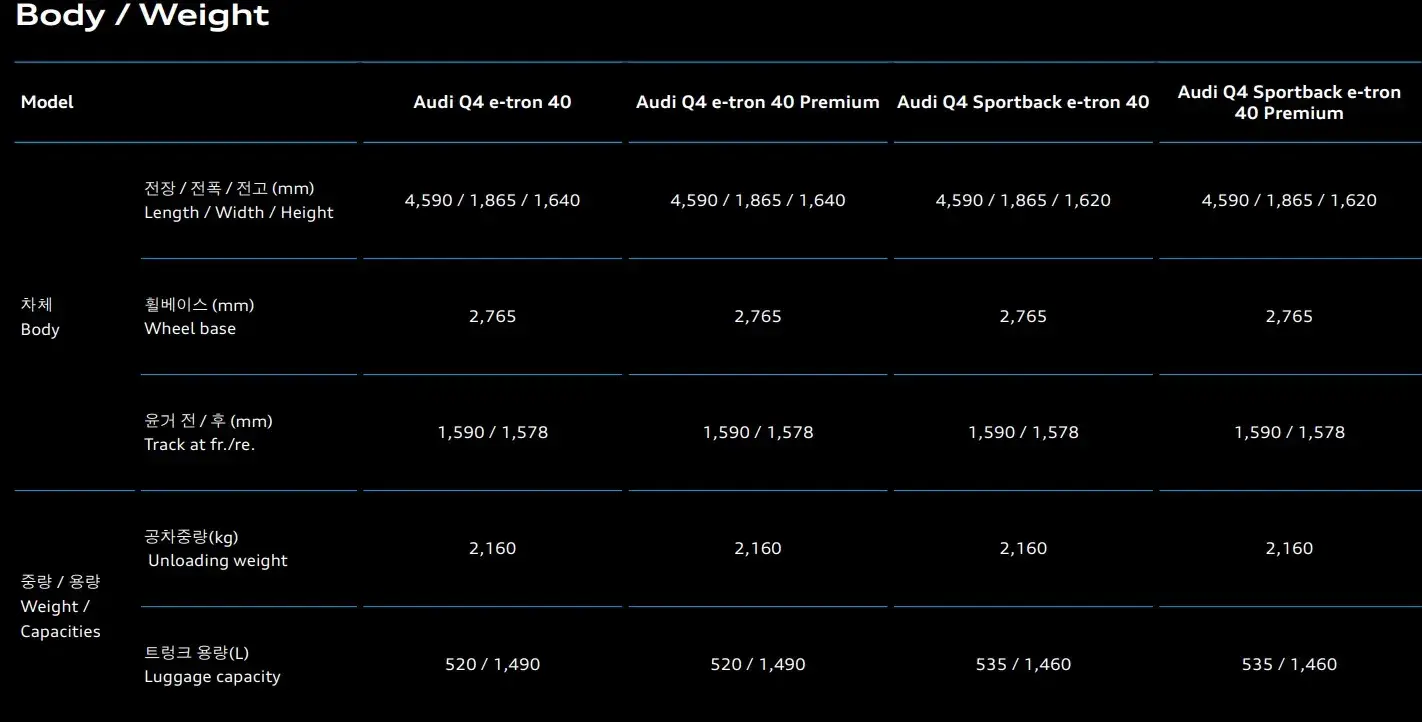Click wheel base 2,765 for Sportback e-tron 40 Premium
The width and height of the screenshot is (1422, 722).
coord(1289,316)
